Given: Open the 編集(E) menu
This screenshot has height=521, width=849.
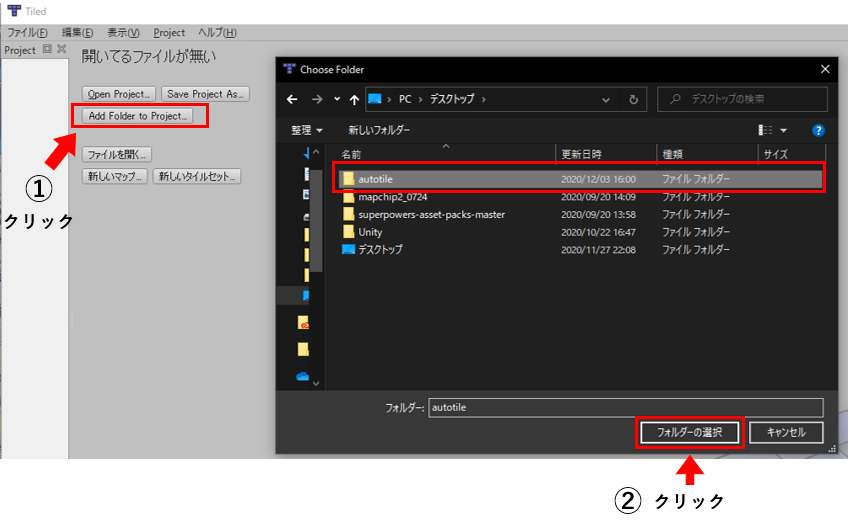Looking at the screenshot, I should tap(77, 32).
